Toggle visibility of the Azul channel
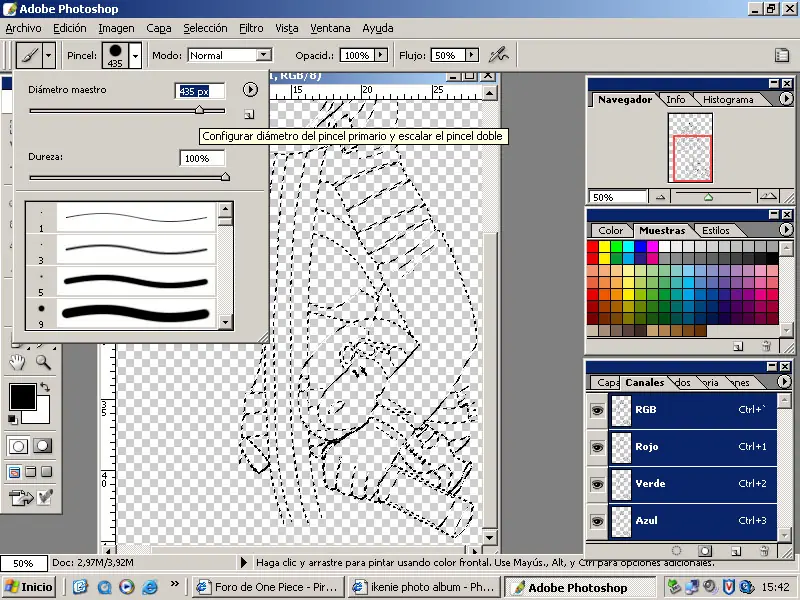 tap(597, 521)
